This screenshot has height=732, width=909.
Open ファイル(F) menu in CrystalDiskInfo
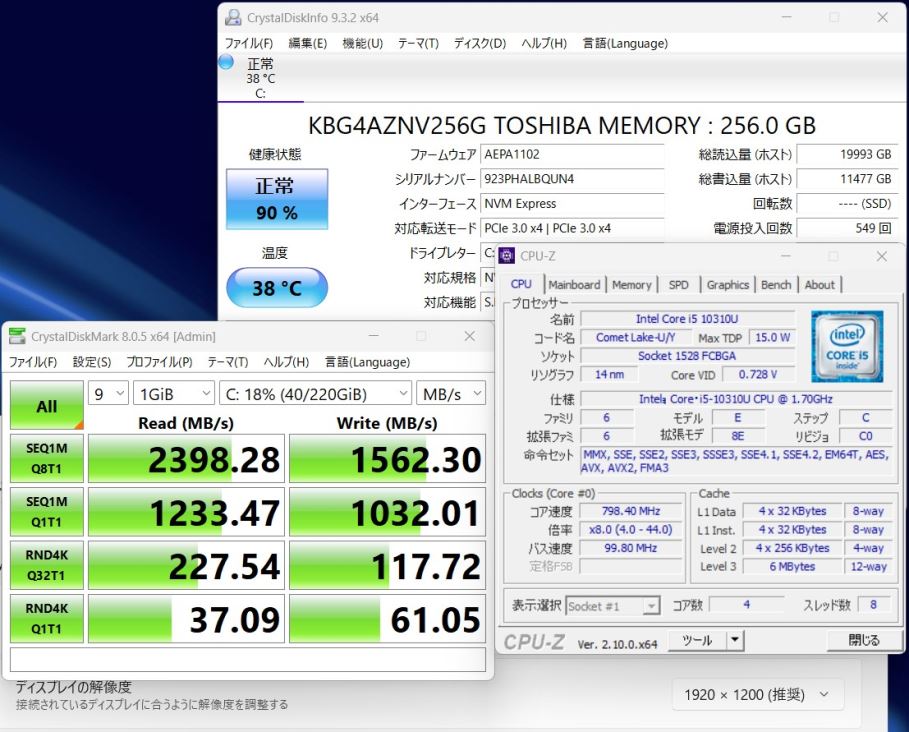(x=249, y=43)
